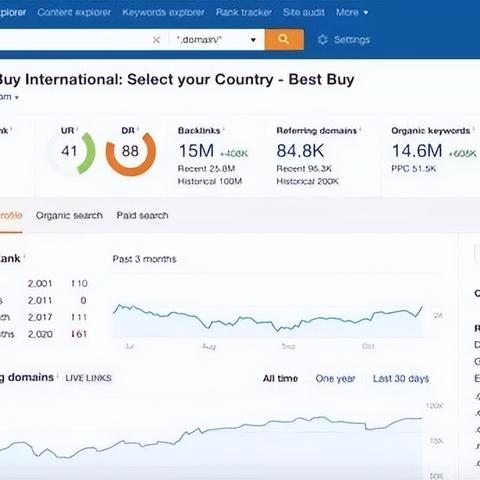Viewport: 480px width, 480px height.
Task: Select the All time chart range
Action: click(280, 378)
